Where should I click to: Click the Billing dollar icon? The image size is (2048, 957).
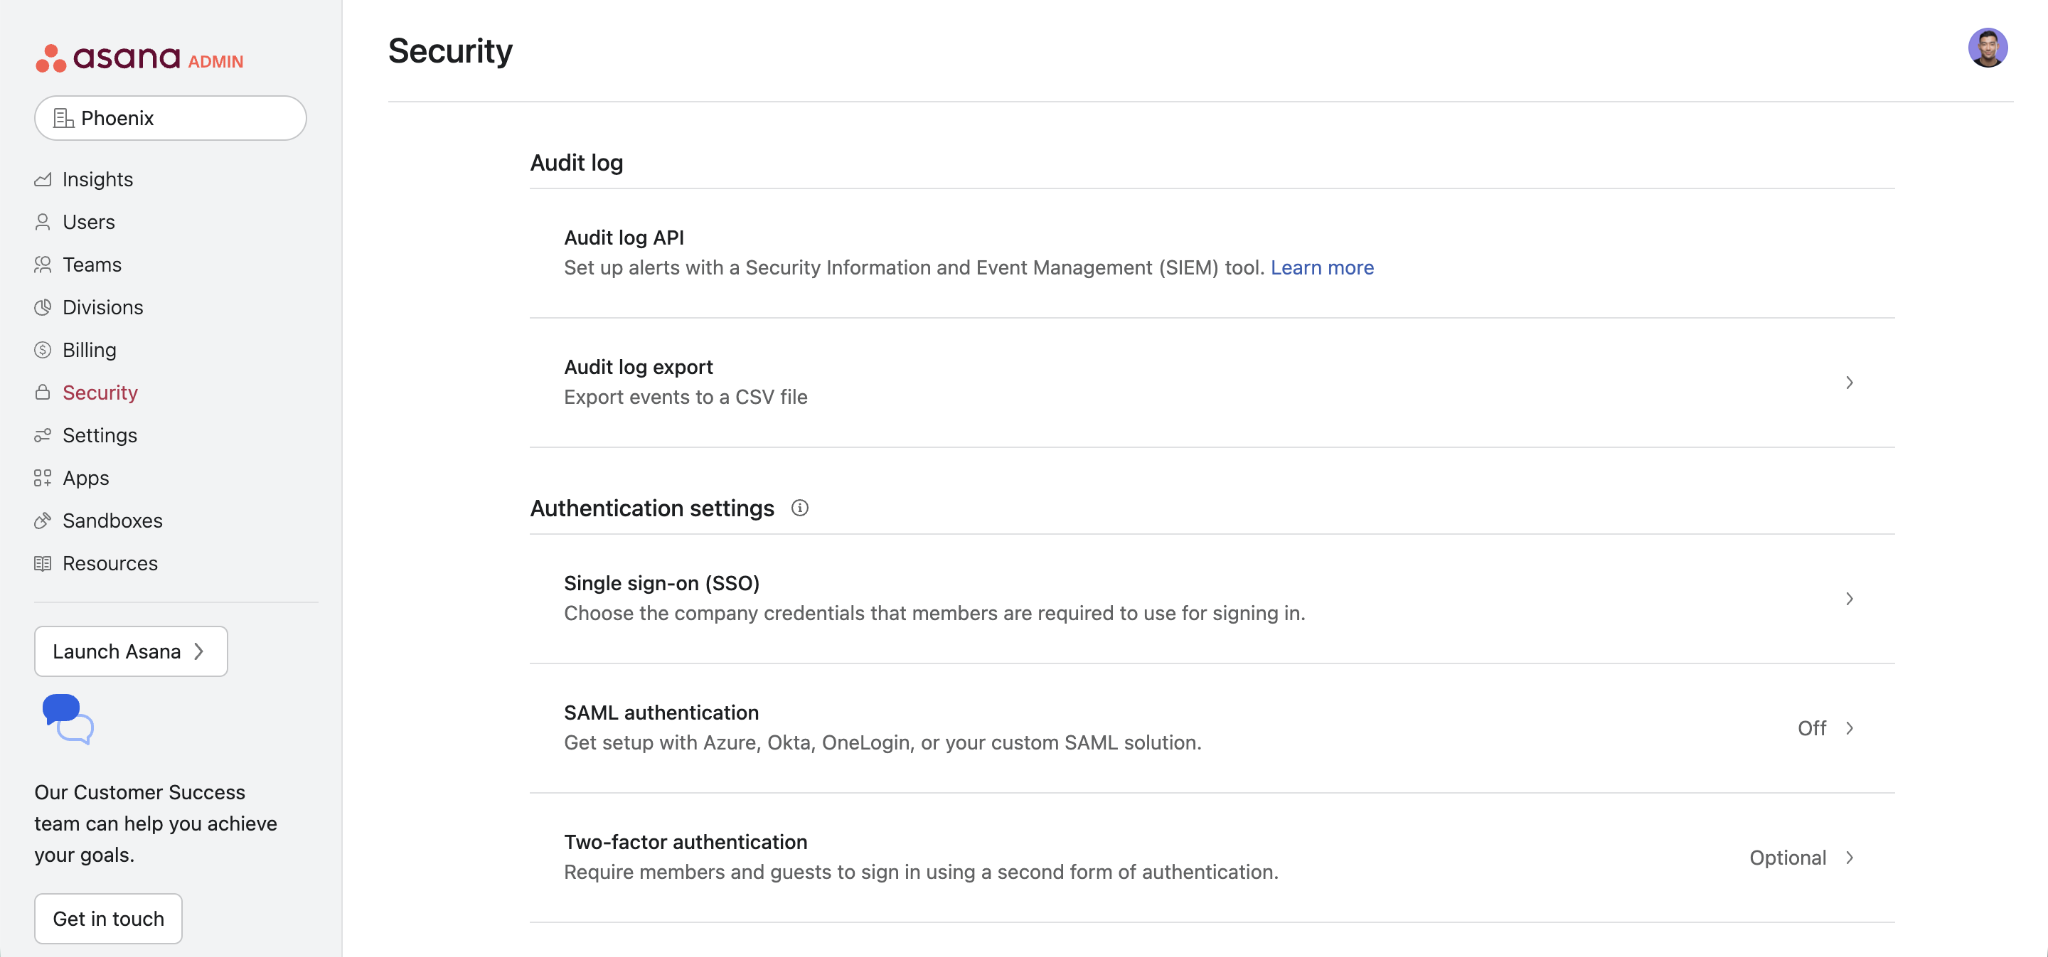(42, 350)
